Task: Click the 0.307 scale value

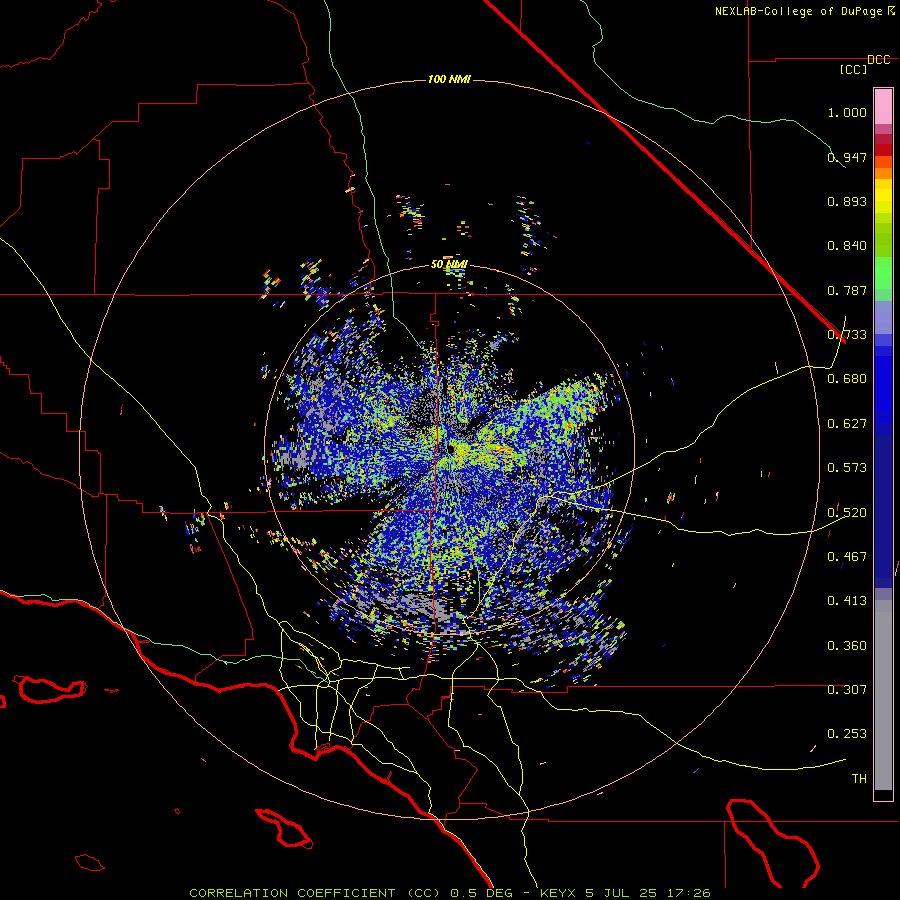Action: coord(847,689)
